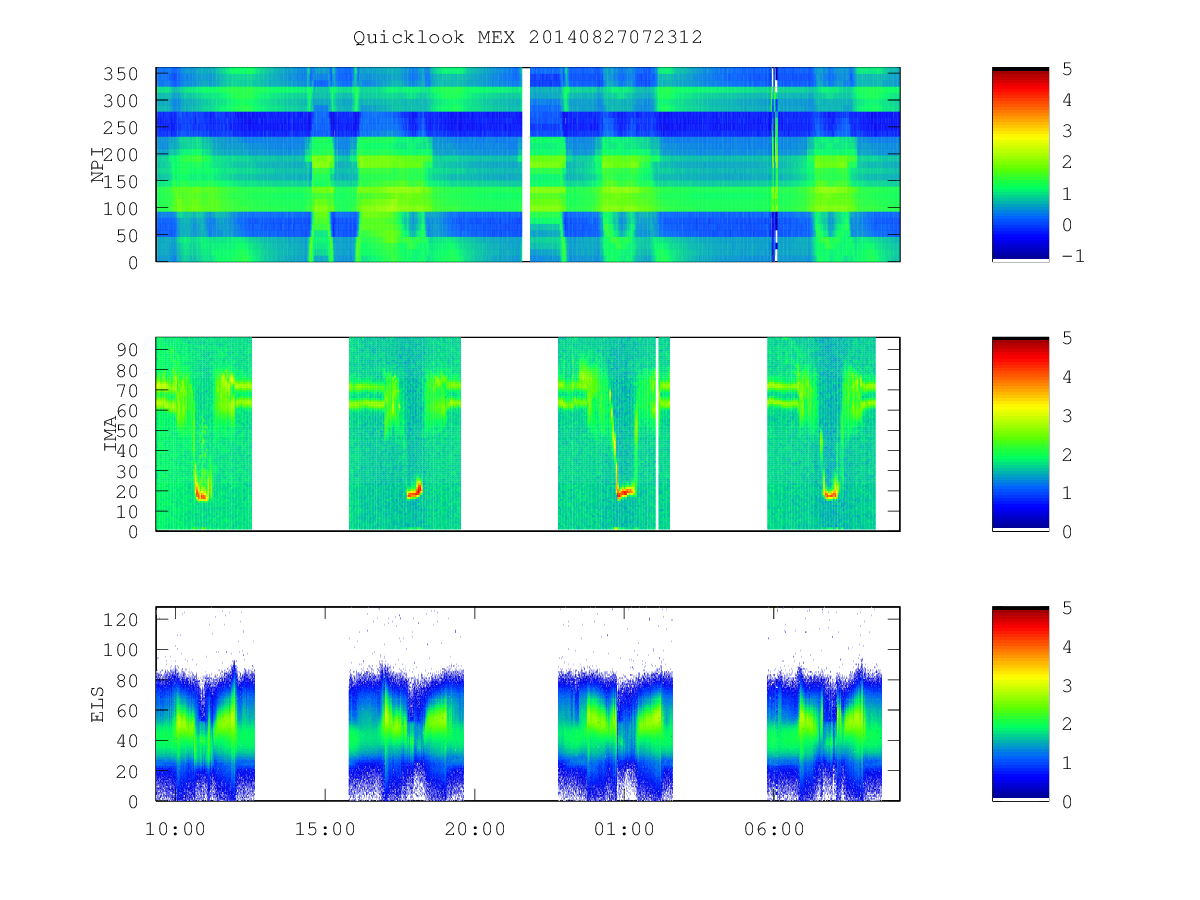Select the IMA y-axis label
1200x900 pixels.
coord(110,434)
